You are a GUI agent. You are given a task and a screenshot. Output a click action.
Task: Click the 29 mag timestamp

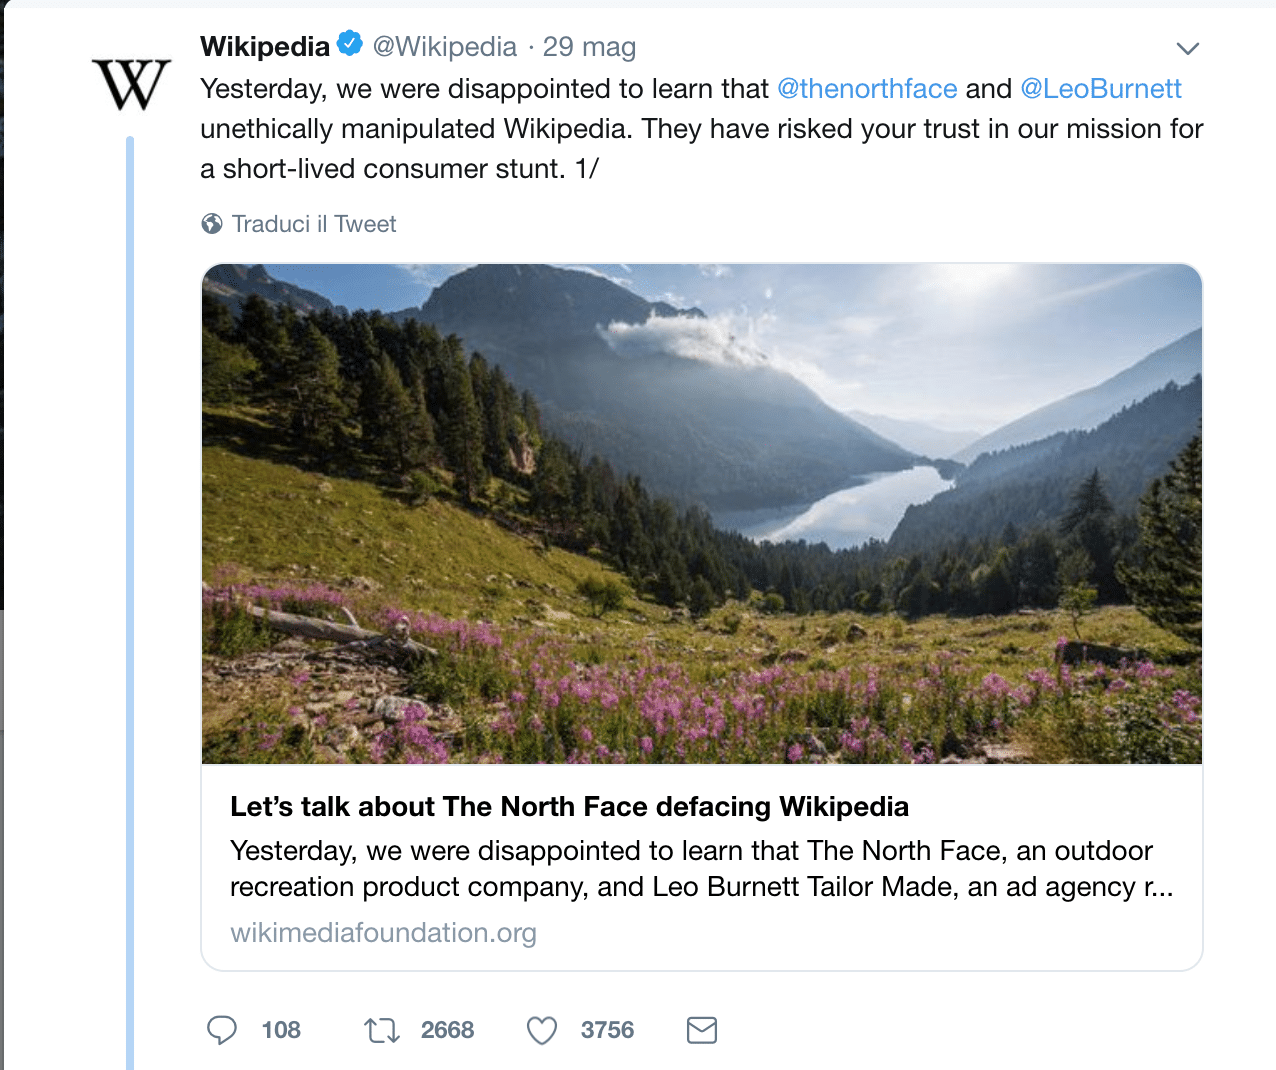[x=589, y=47]
